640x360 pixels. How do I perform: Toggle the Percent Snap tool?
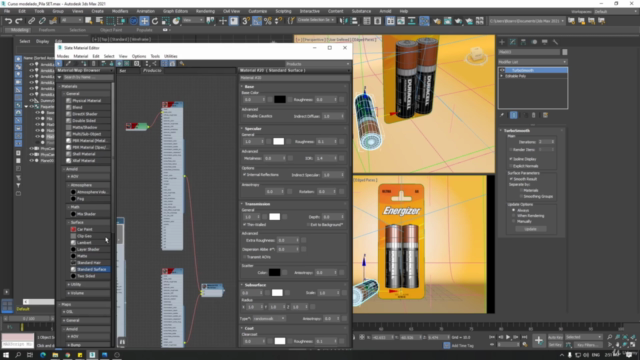click(x=267, y=21)
